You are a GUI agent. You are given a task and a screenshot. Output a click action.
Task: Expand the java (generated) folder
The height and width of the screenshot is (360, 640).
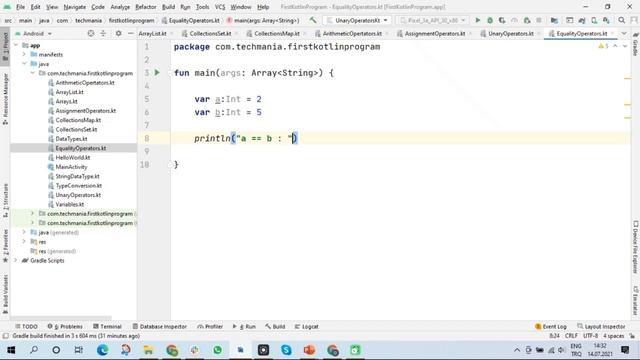[x=24, y=232]
